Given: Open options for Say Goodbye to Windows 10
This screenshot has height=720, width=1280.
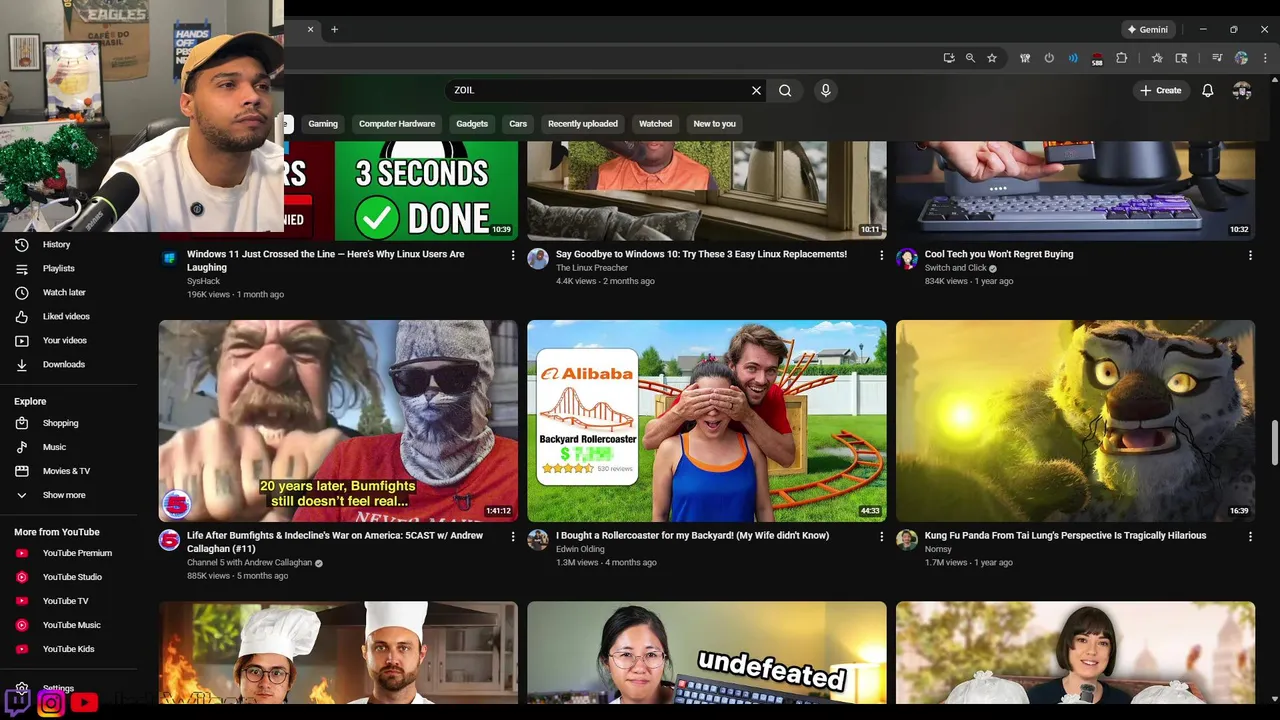Looking at the screenshot, I should pyautogui.click(x=881, y=255).
